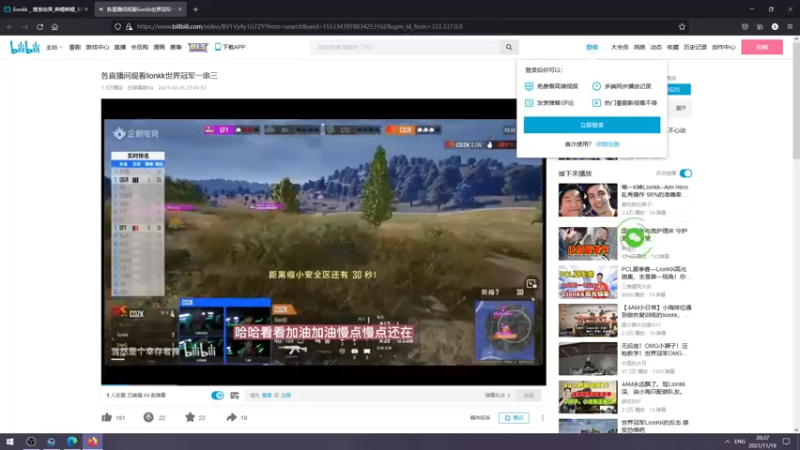
Task: Like the video with thumbs-up icon
Action: point(107,417)
